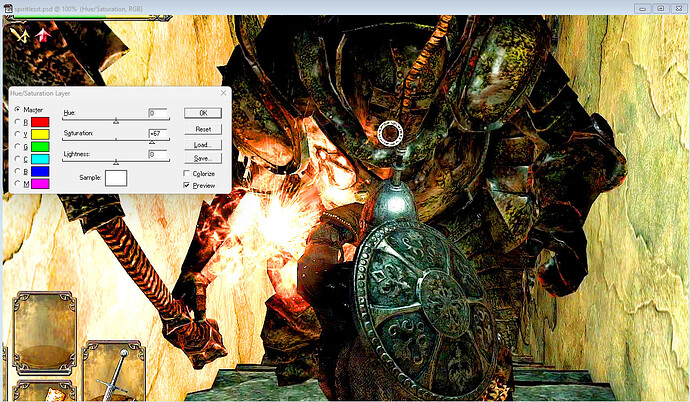Uncheck the Preview checkbox

[x=187, y=185]
